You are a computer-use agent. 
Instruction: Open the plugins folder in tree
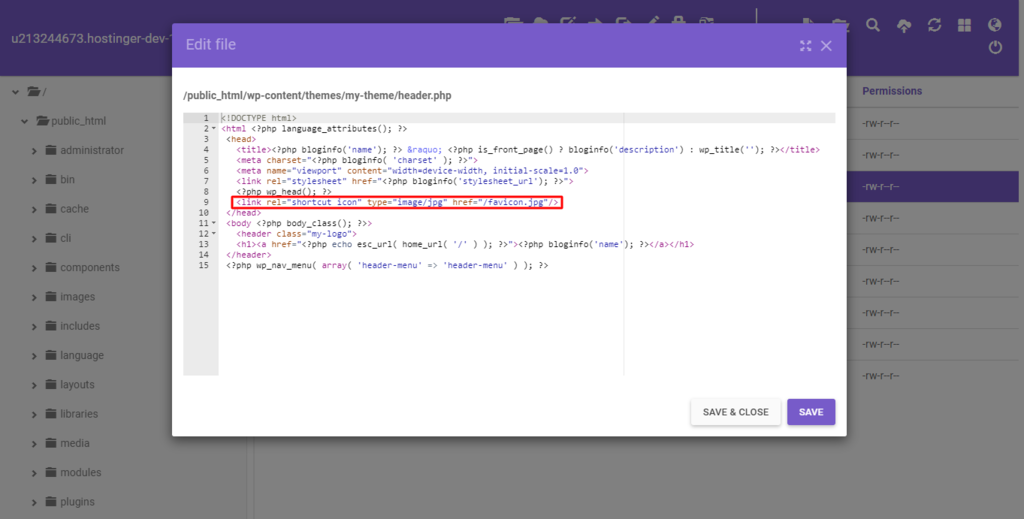(x=77, y=502)
